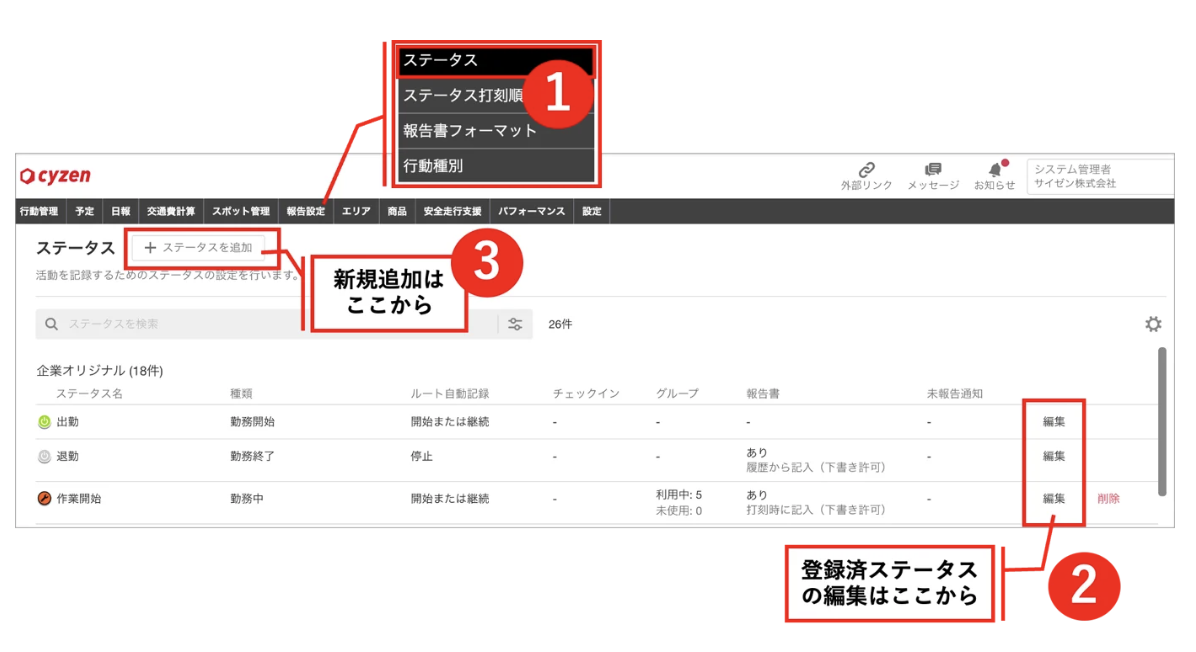Open the 報告設定 menu

point(306,211)
